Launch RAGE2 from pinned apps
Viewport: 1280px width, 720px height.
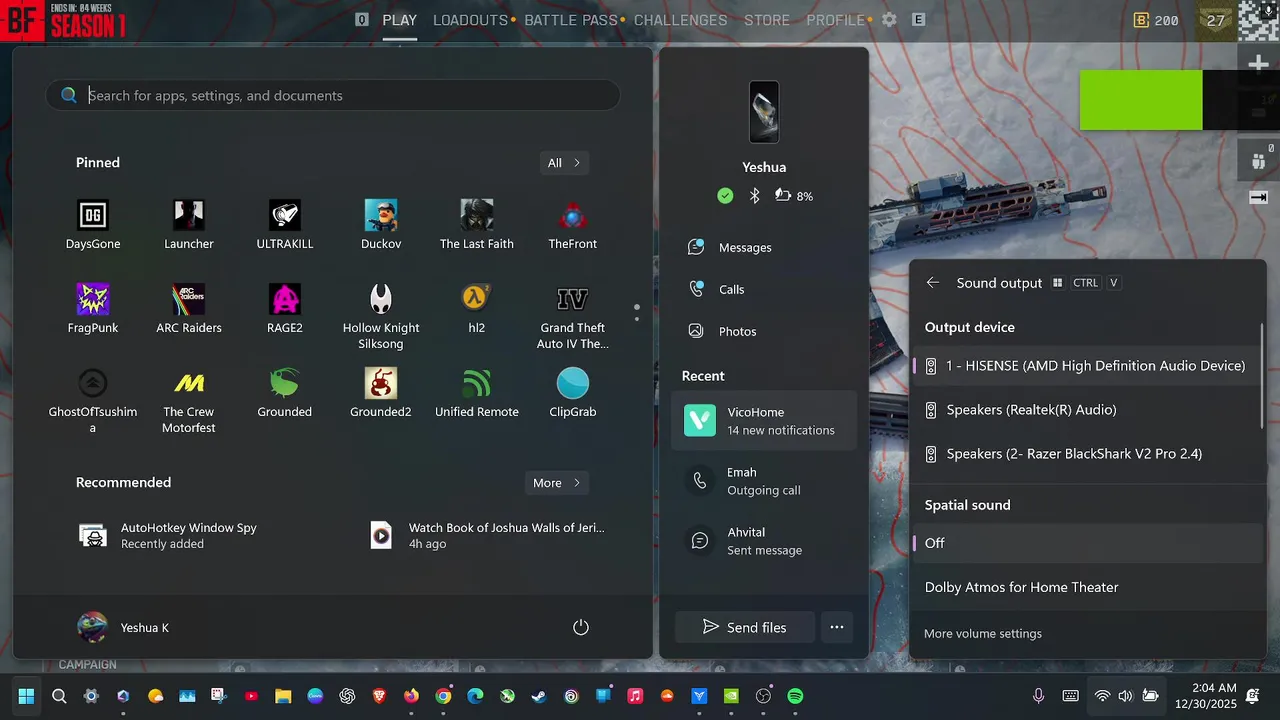point(285,308)
